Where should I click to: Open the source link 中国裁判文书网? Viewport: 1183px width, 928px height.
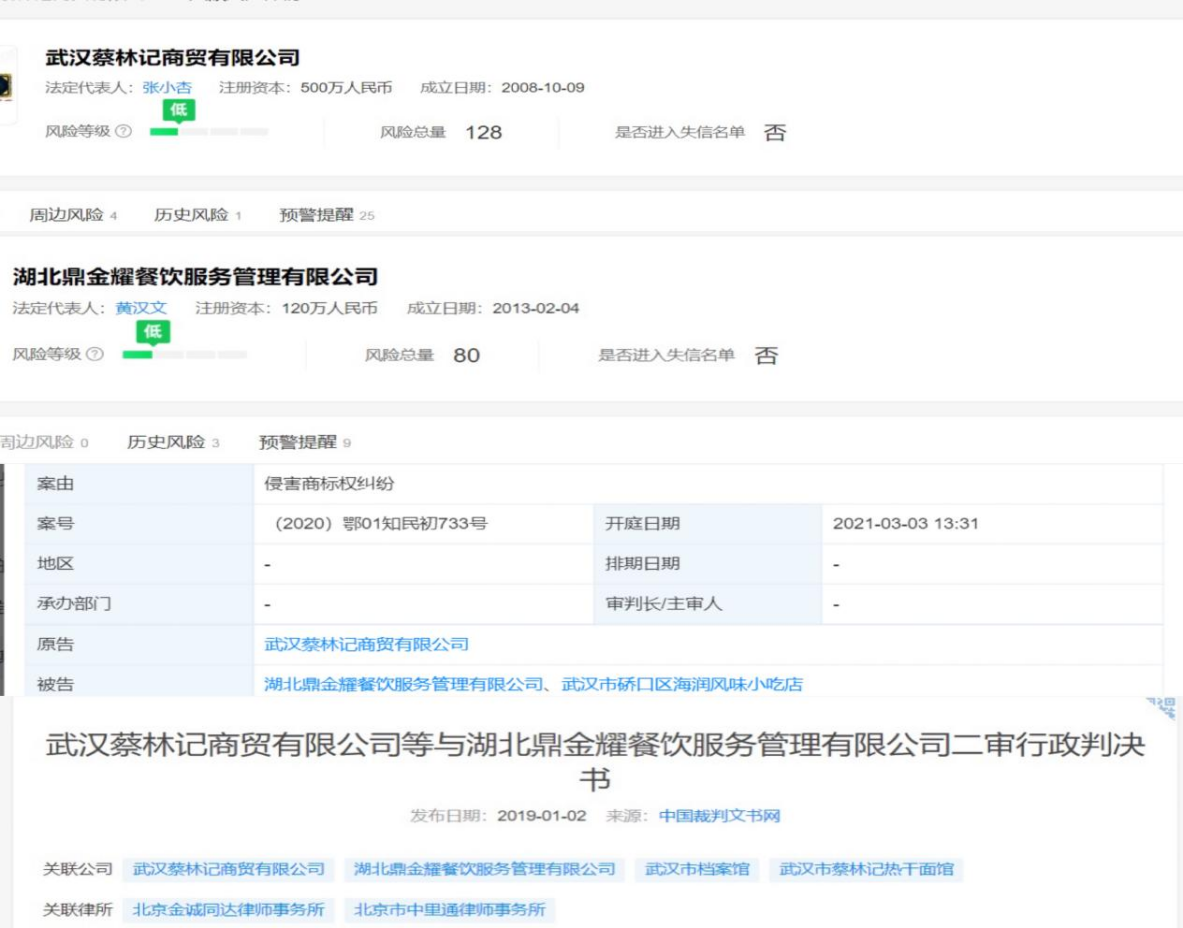point(718,814)
